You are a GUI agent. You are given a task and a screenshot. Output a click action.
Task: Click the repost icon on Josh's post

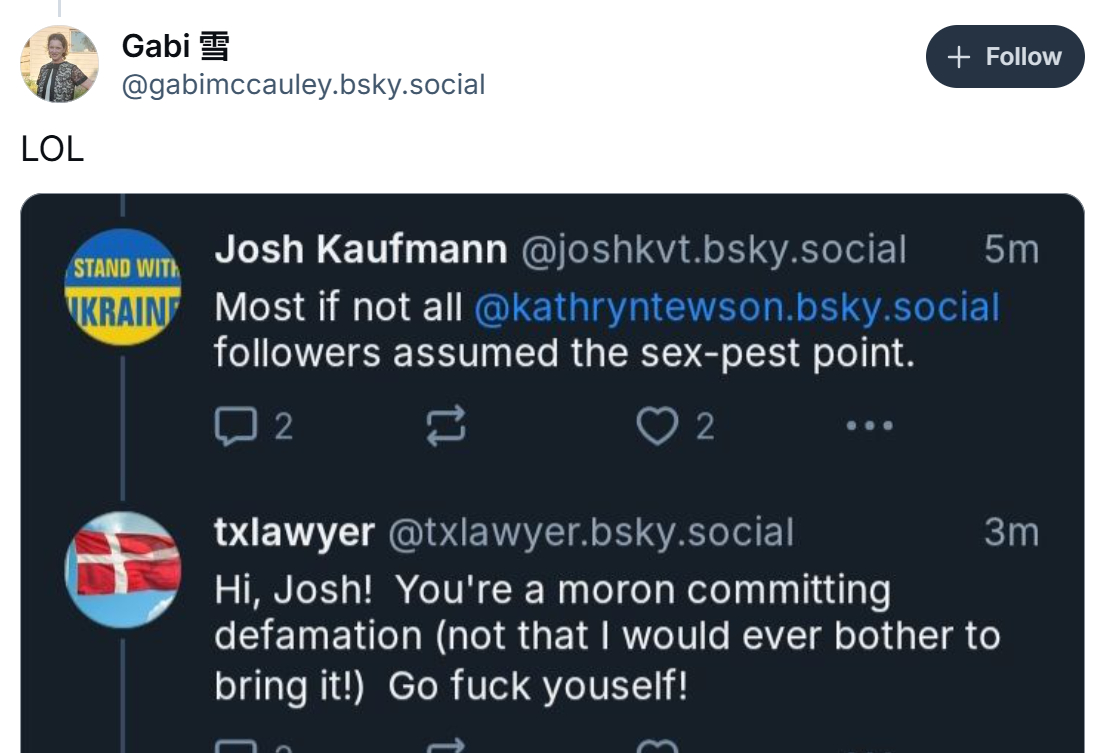[x=445, y=427]
